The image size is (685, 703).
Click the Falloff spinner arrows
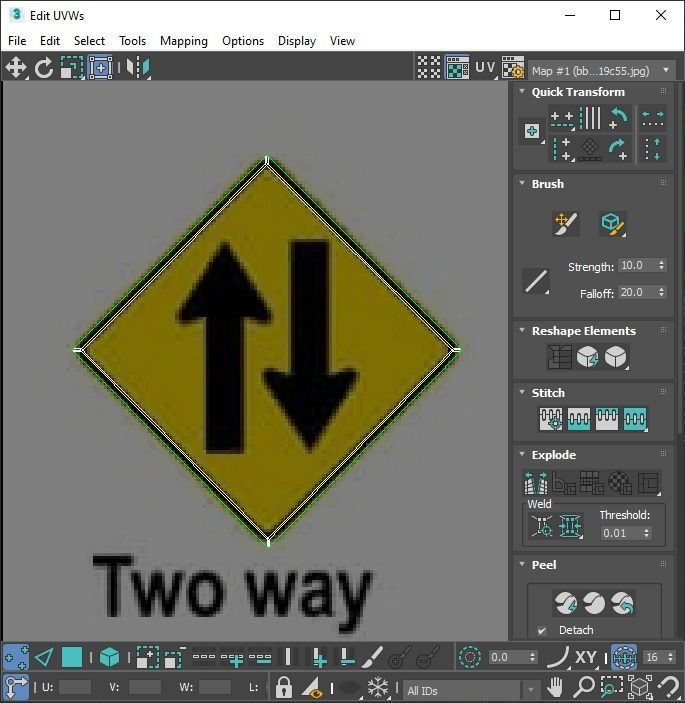(662, 292)
